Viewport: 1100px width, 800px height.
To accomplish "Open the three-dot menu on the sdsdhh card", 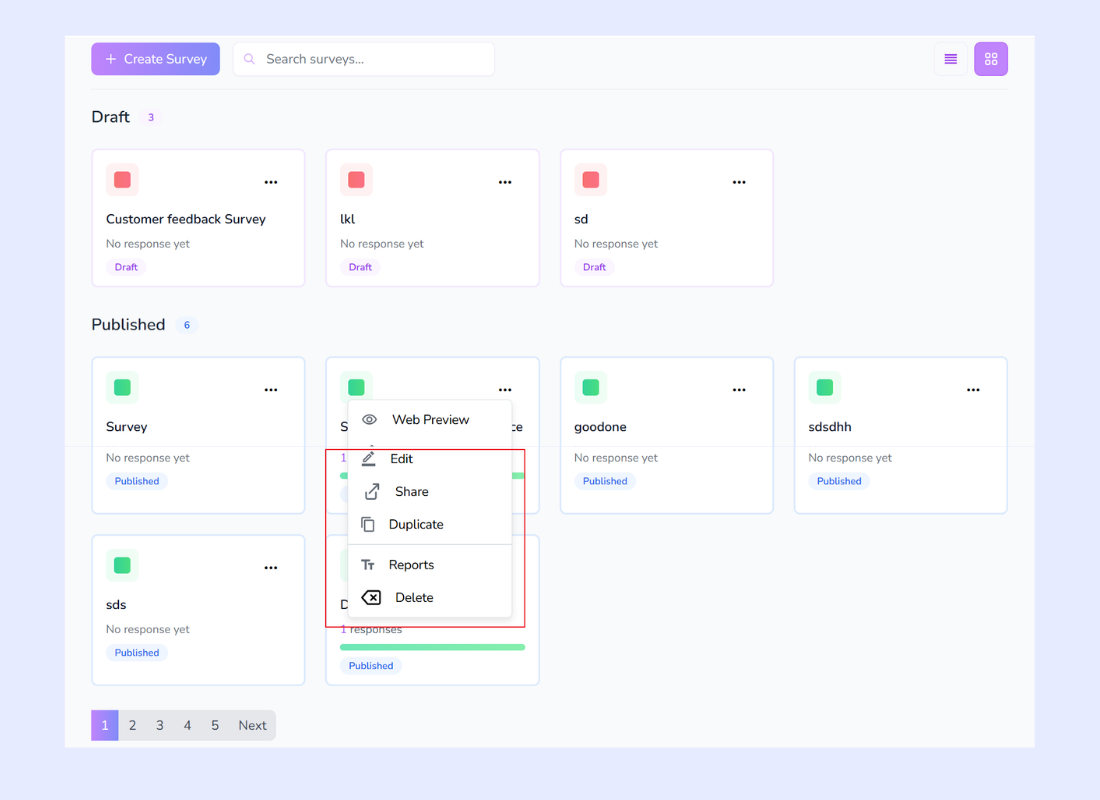I will pyautogui.click(x=973, y=389).
